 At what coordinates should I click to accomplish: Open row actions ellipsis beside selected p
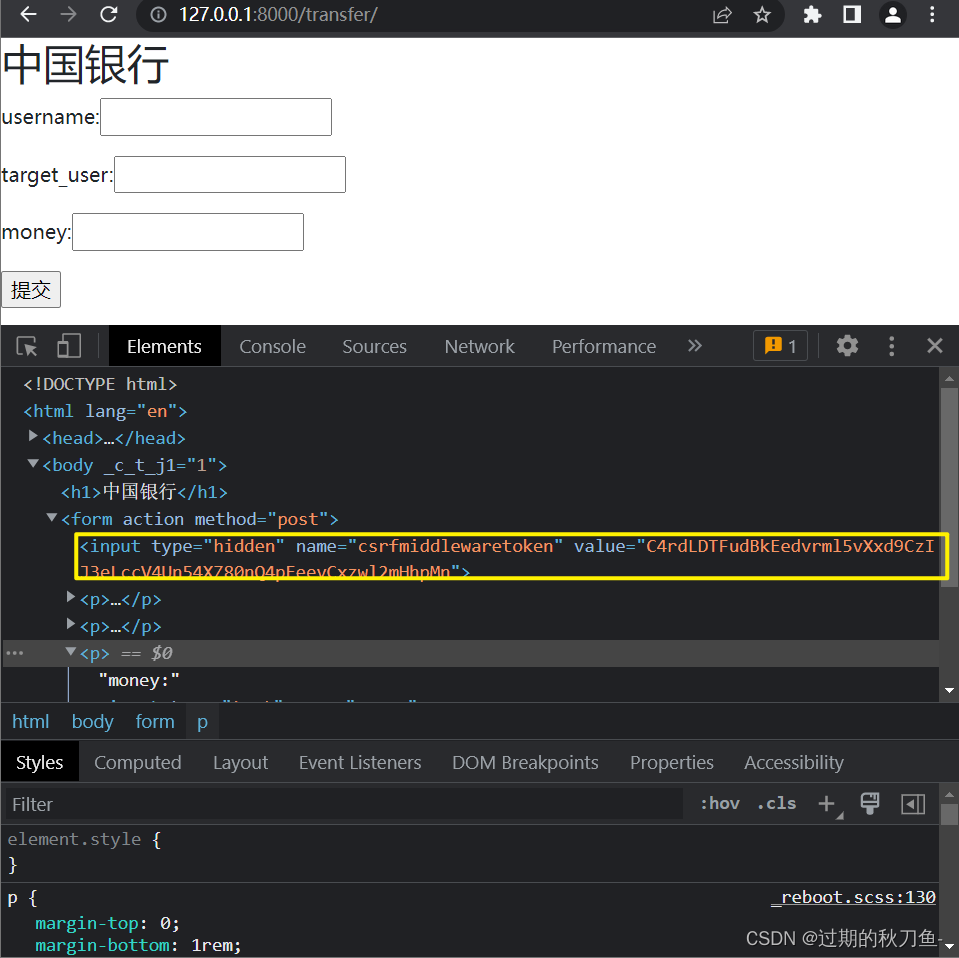[14, 653]
